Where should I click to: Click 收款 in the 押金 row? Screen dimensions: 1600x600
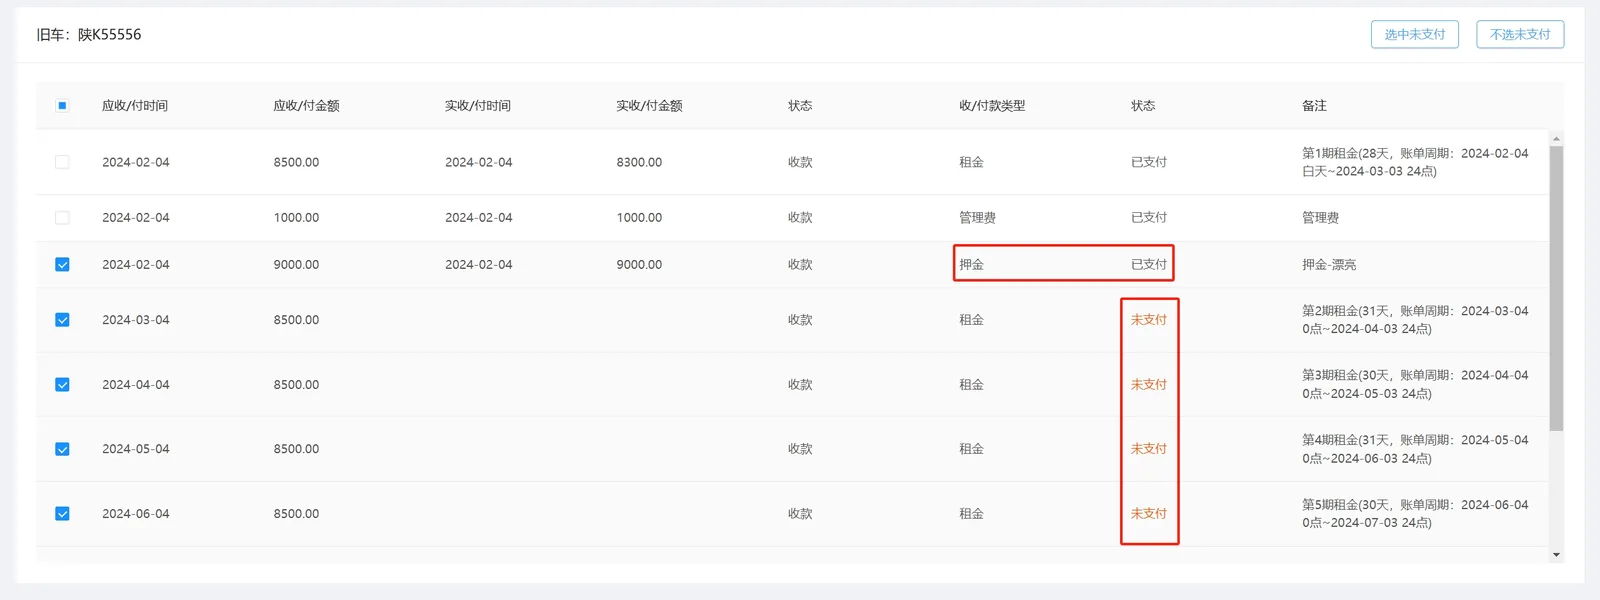(800, 265)
